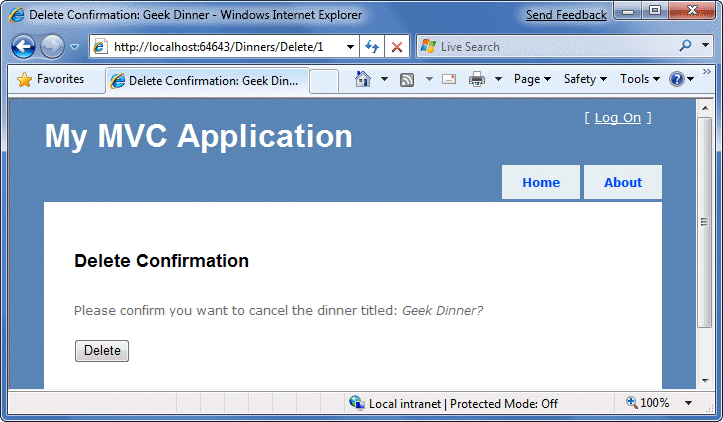Click the Forward navigation arrow button
The image size is (723, 422).
(x=52, y=47)
